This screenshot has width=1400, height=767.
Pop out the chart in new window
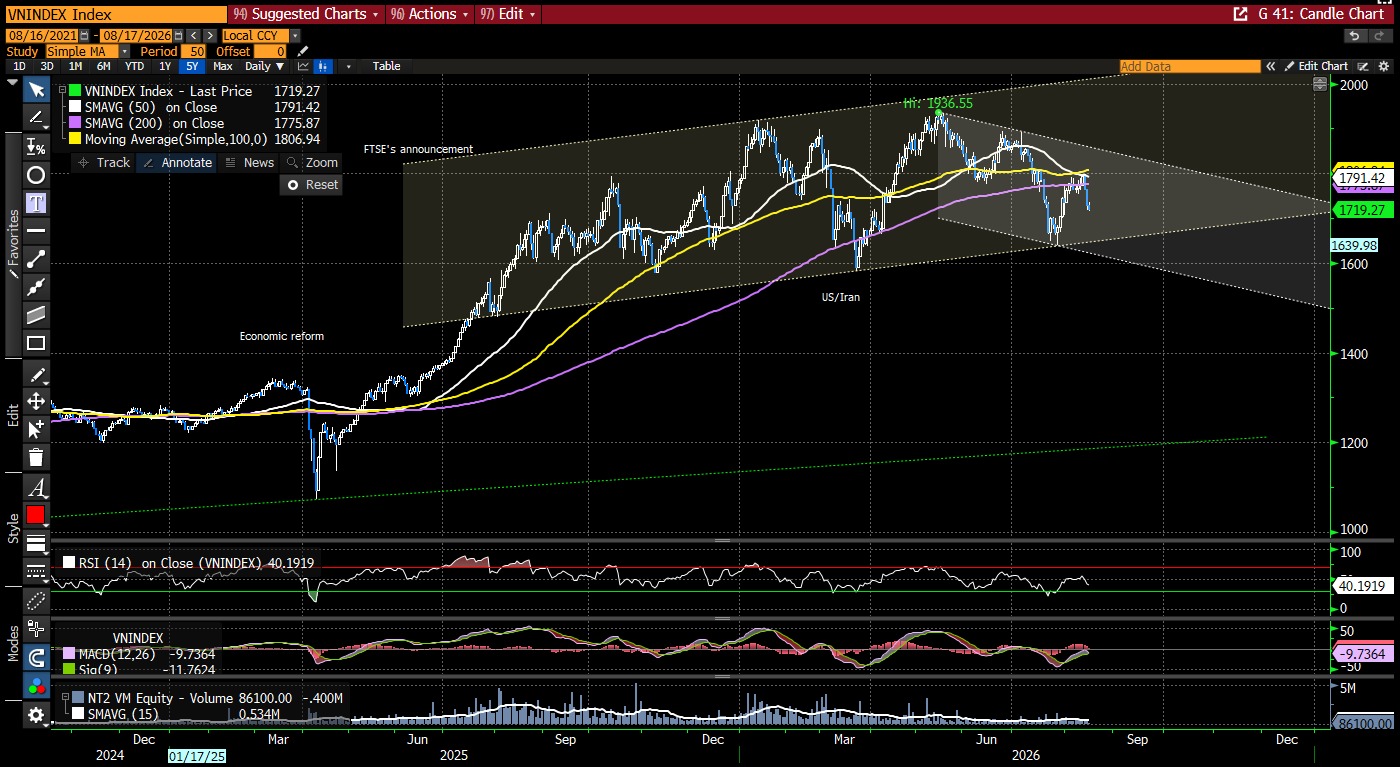(1241, 14)
